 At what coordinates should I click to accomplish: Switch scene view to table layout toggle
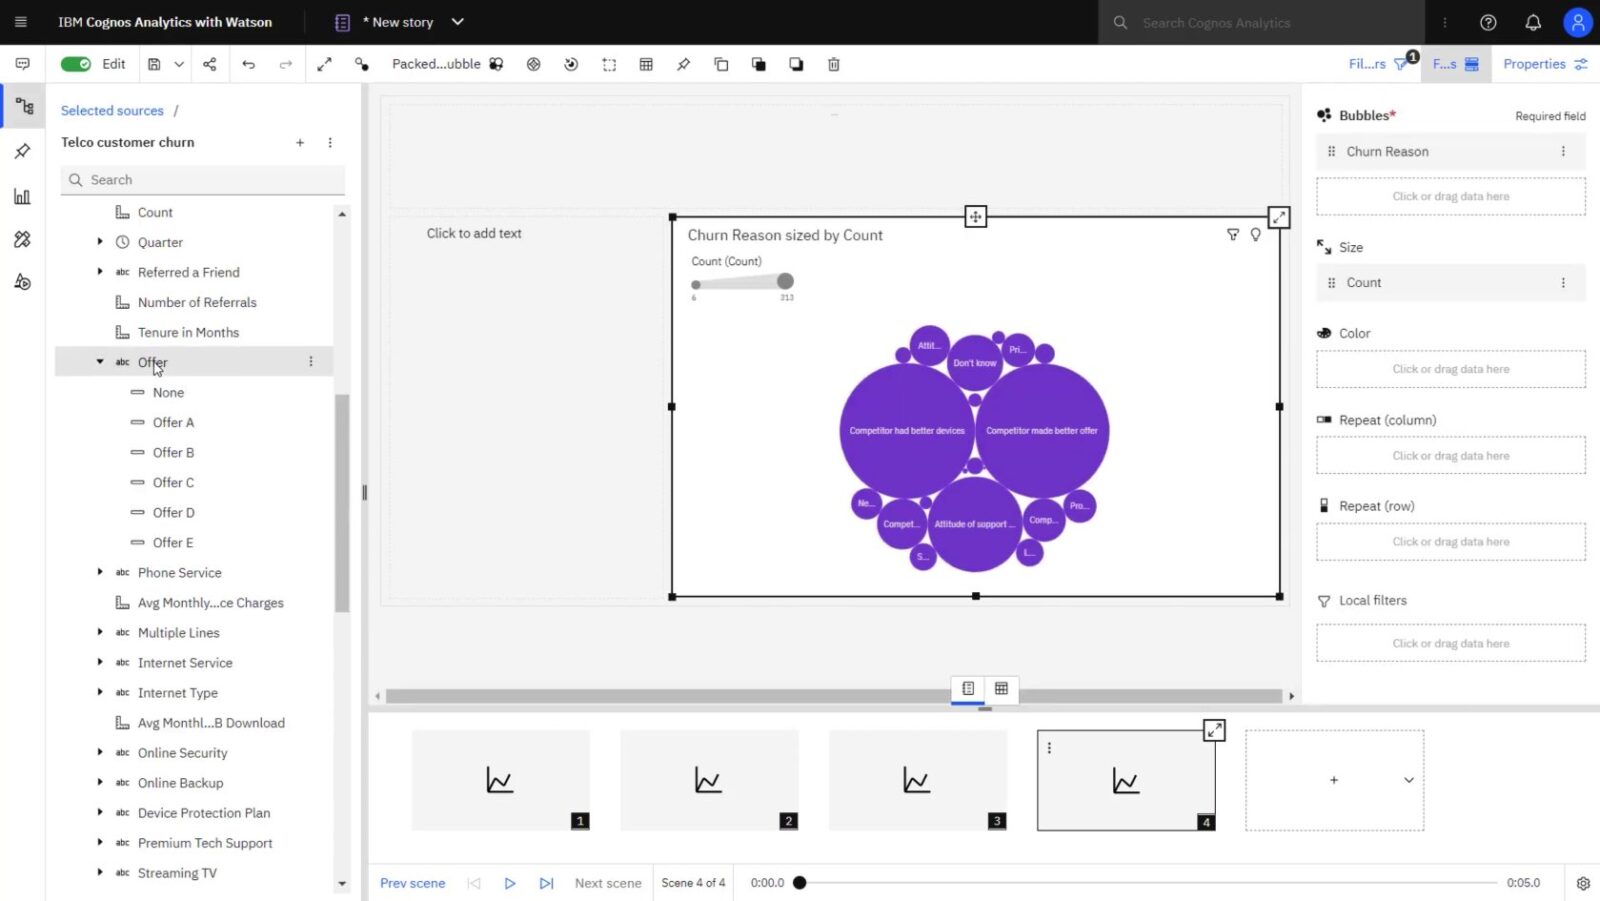coord(1001,688)
